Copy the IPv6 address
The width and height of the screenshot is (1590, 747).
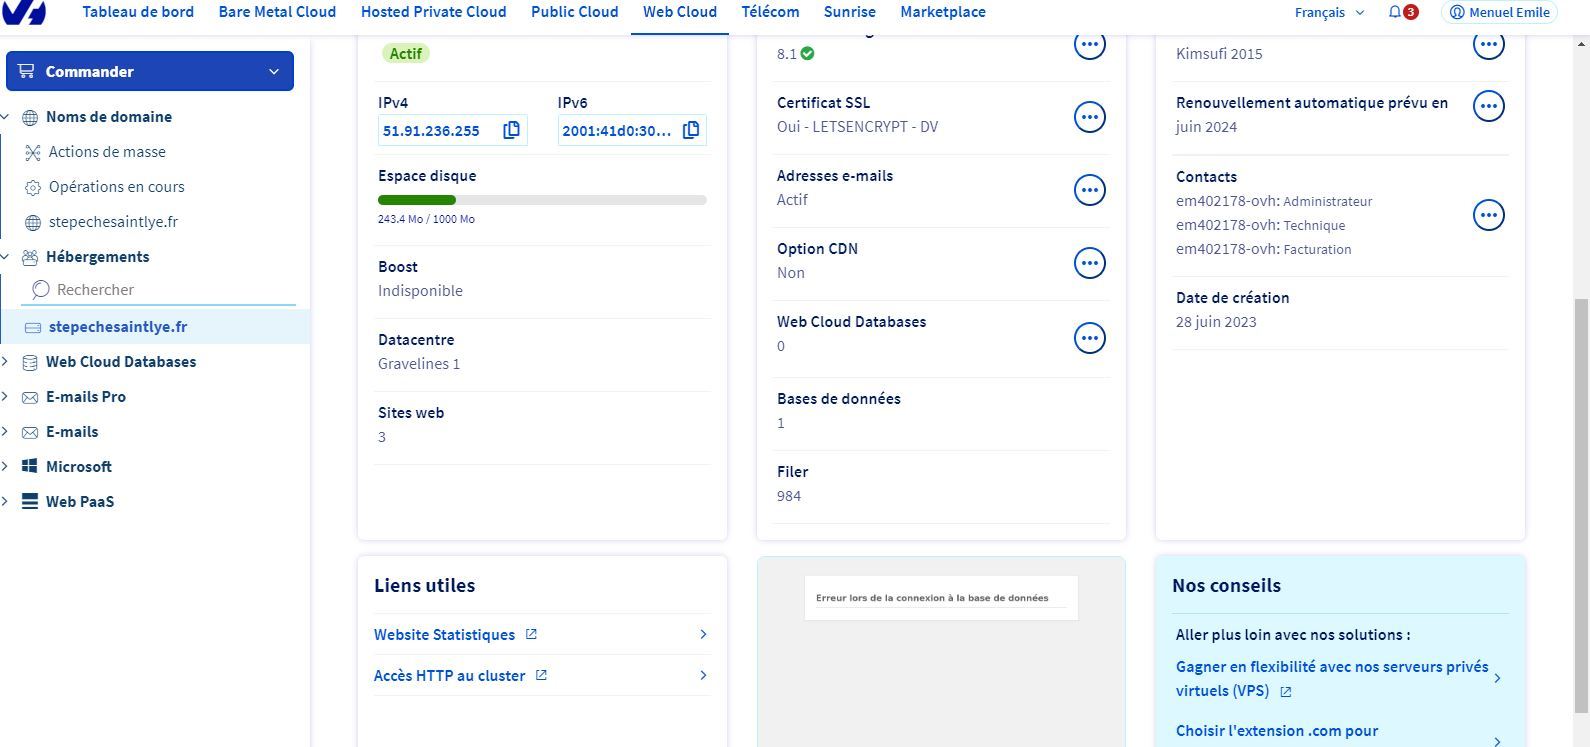[x=691, y=130]
